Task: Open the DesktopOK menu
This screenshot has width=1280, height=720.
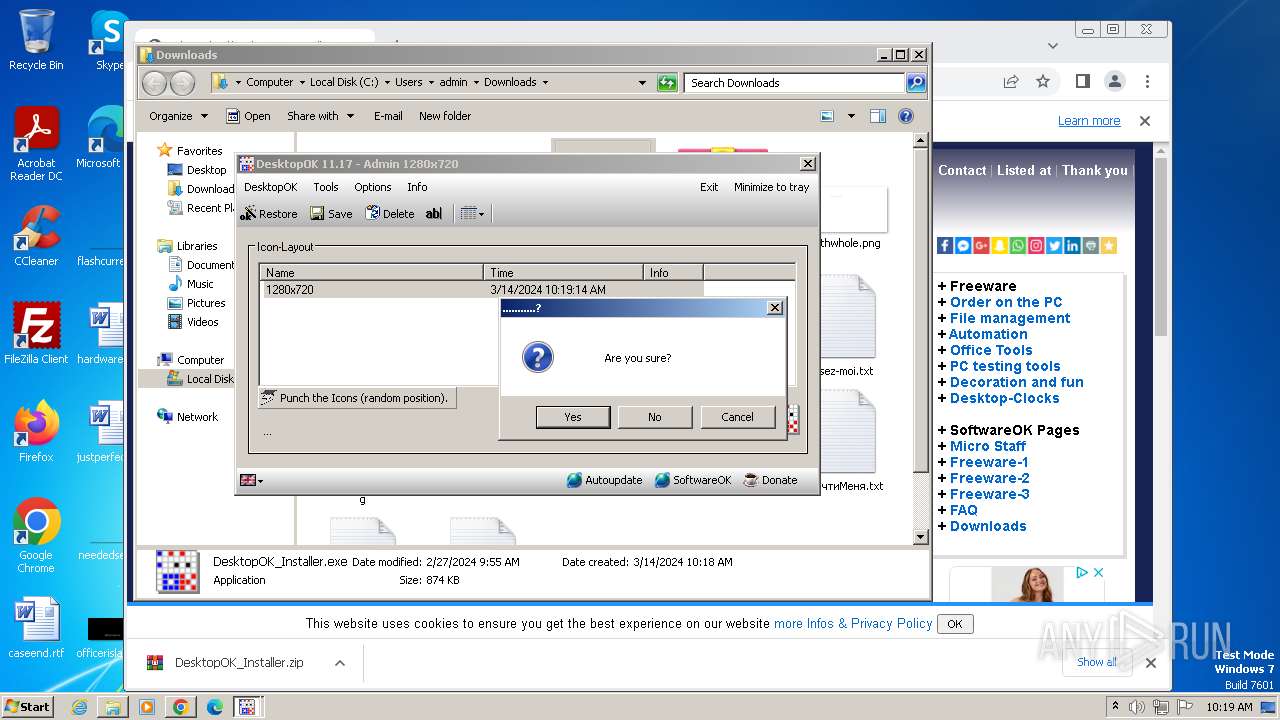Action: (x=270, y=187)
